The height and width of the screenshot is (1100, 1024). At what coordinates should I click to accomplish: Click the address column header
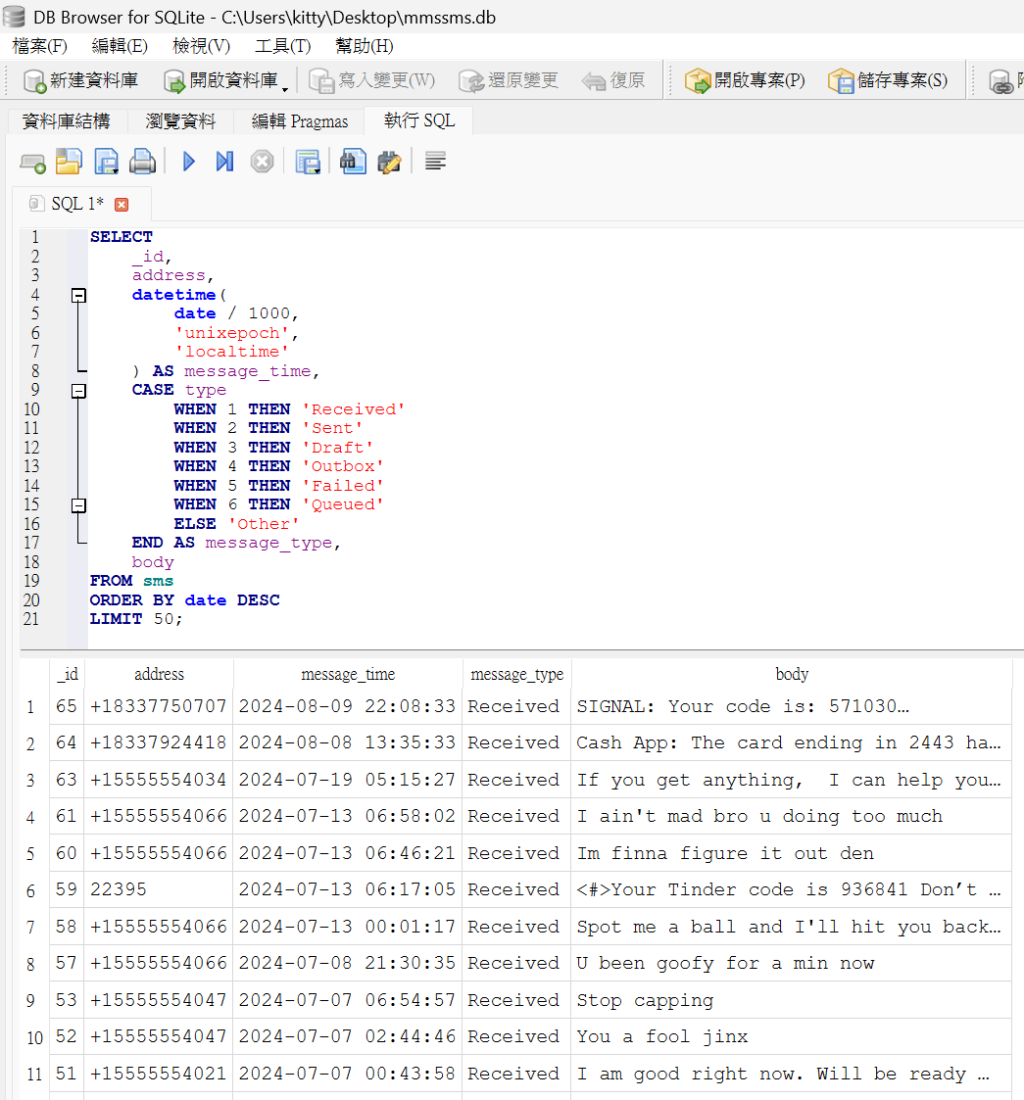[x=159, y=674]
